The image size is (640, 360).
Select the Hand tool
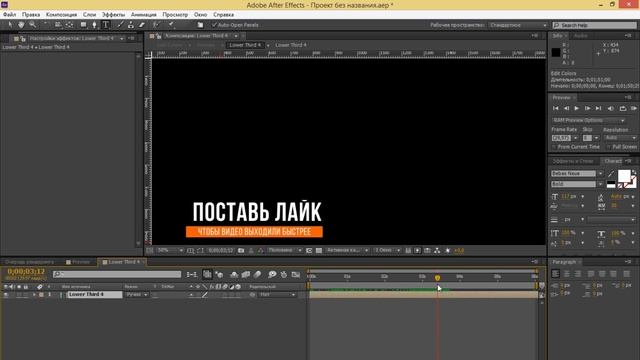point(21,25)
